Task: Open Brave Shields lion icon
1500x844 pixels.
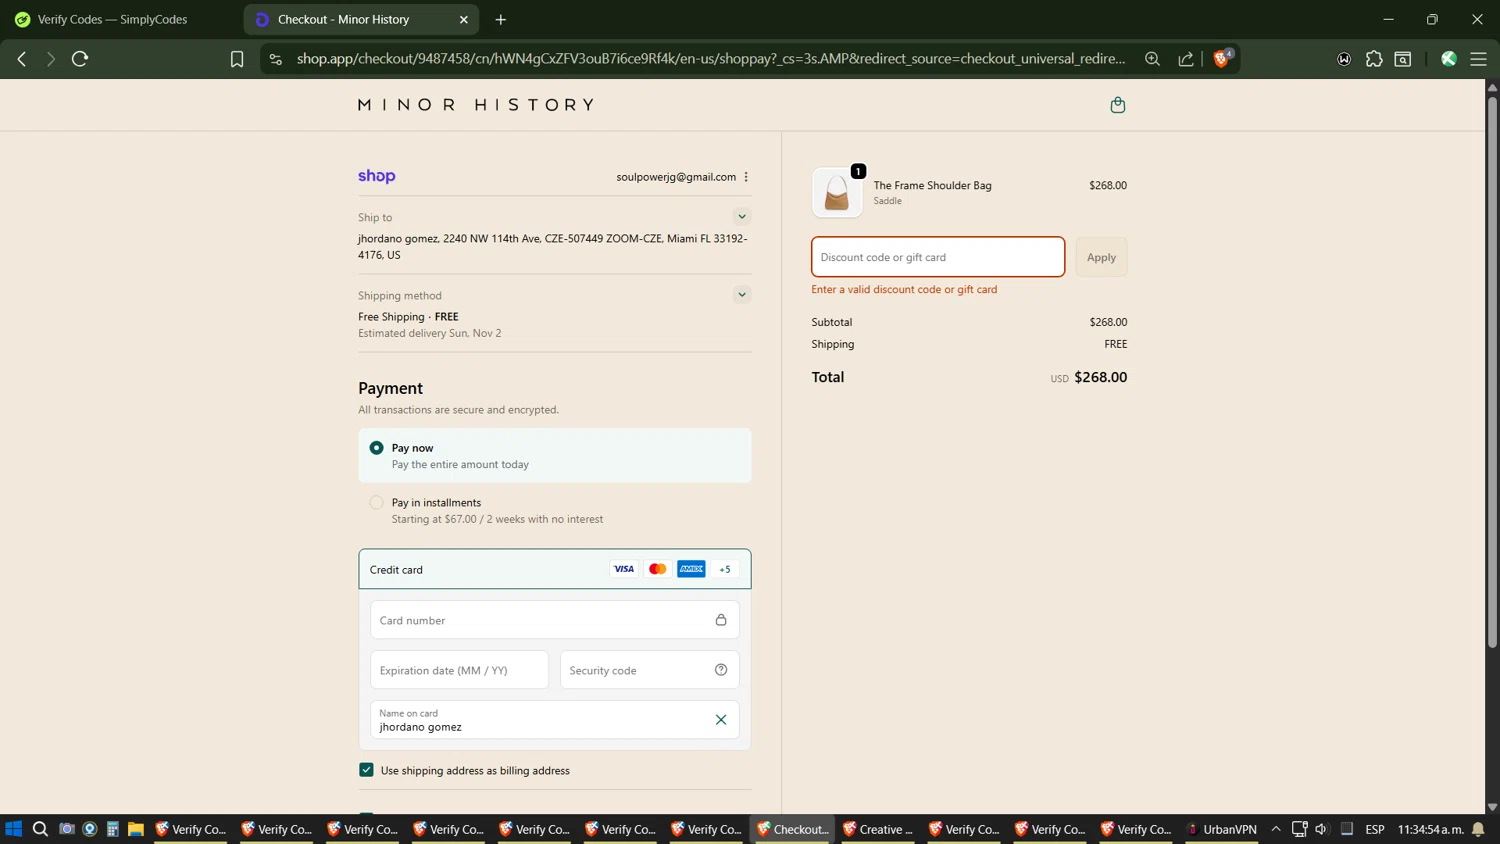Action: 1222,58
